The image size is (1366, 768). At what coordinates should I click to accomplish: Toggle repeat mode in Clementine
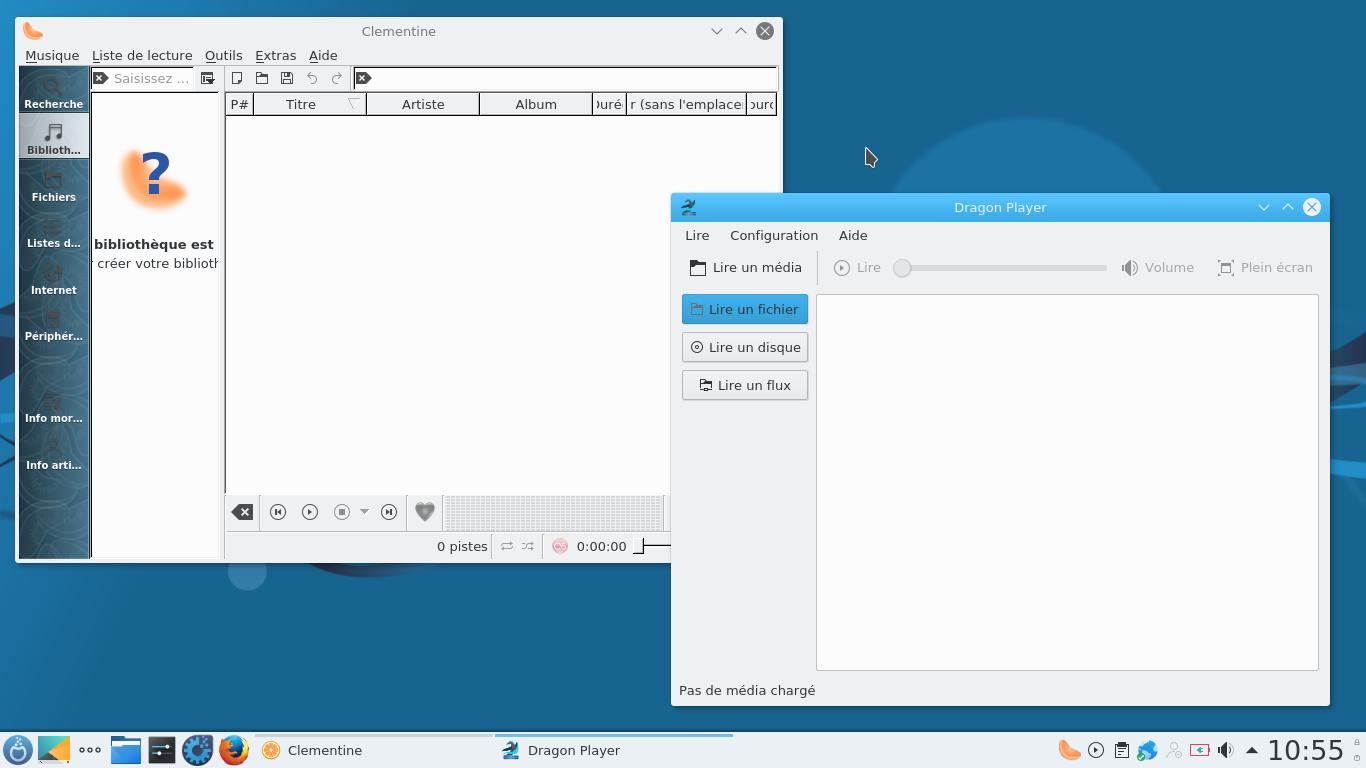(507, 546)
